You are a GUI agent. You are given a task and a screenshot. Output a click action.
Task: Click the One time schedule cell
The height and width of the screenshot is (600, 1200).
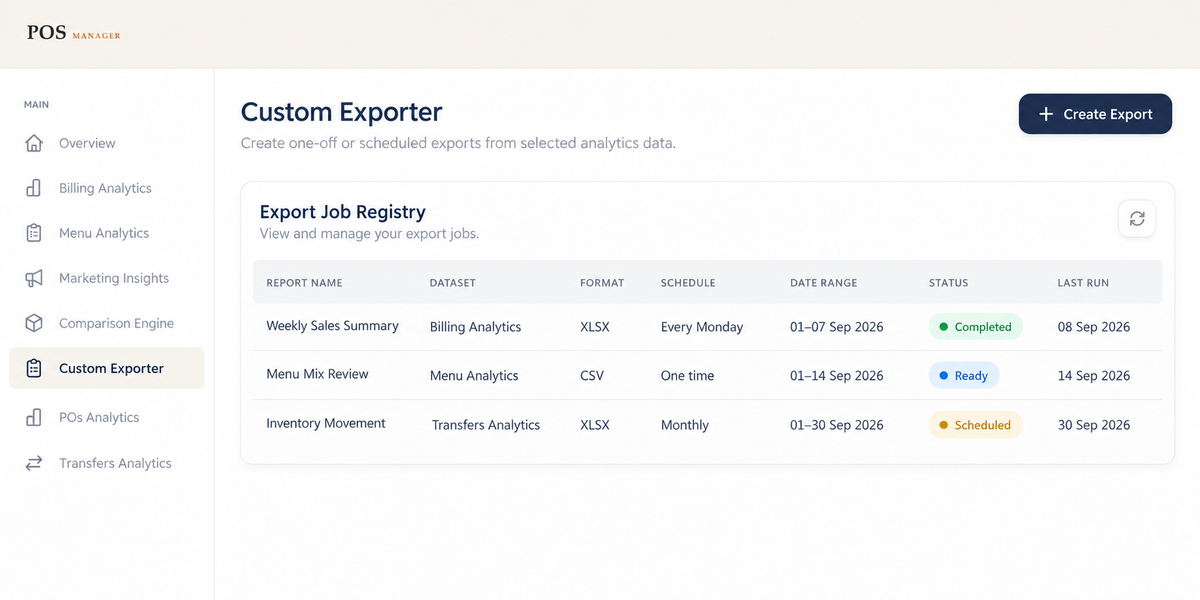tap(687, 376)
